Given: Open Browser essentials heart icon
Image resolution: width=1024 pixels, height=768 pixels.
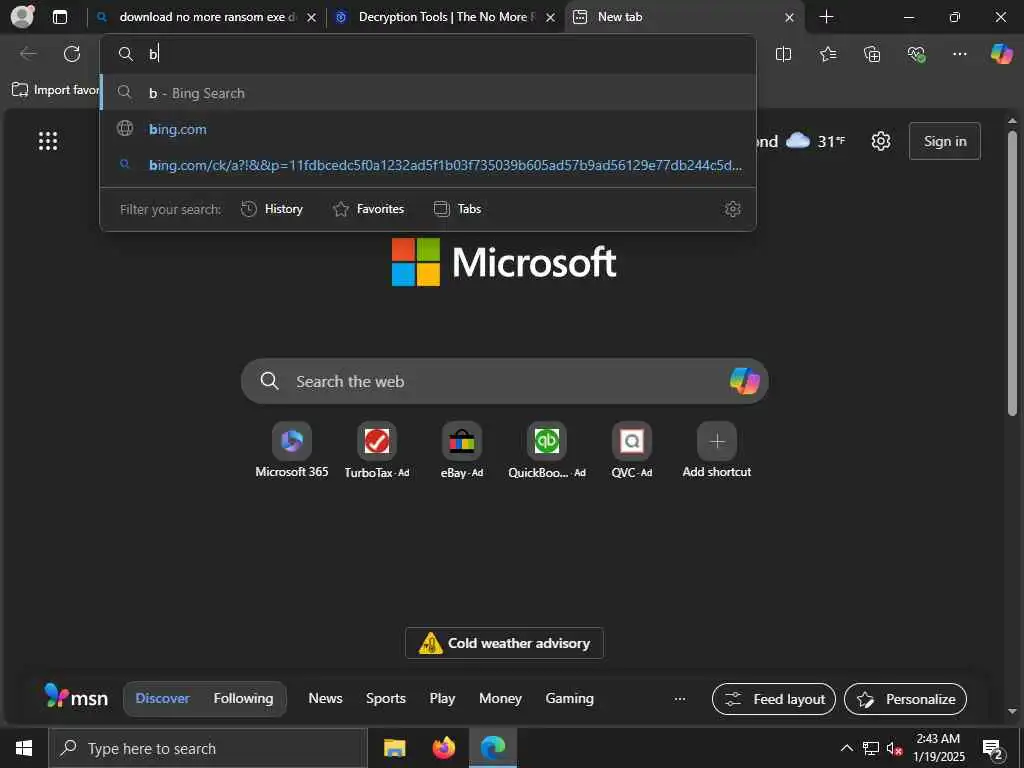Looking at the screenshot, I should (916, 54).
